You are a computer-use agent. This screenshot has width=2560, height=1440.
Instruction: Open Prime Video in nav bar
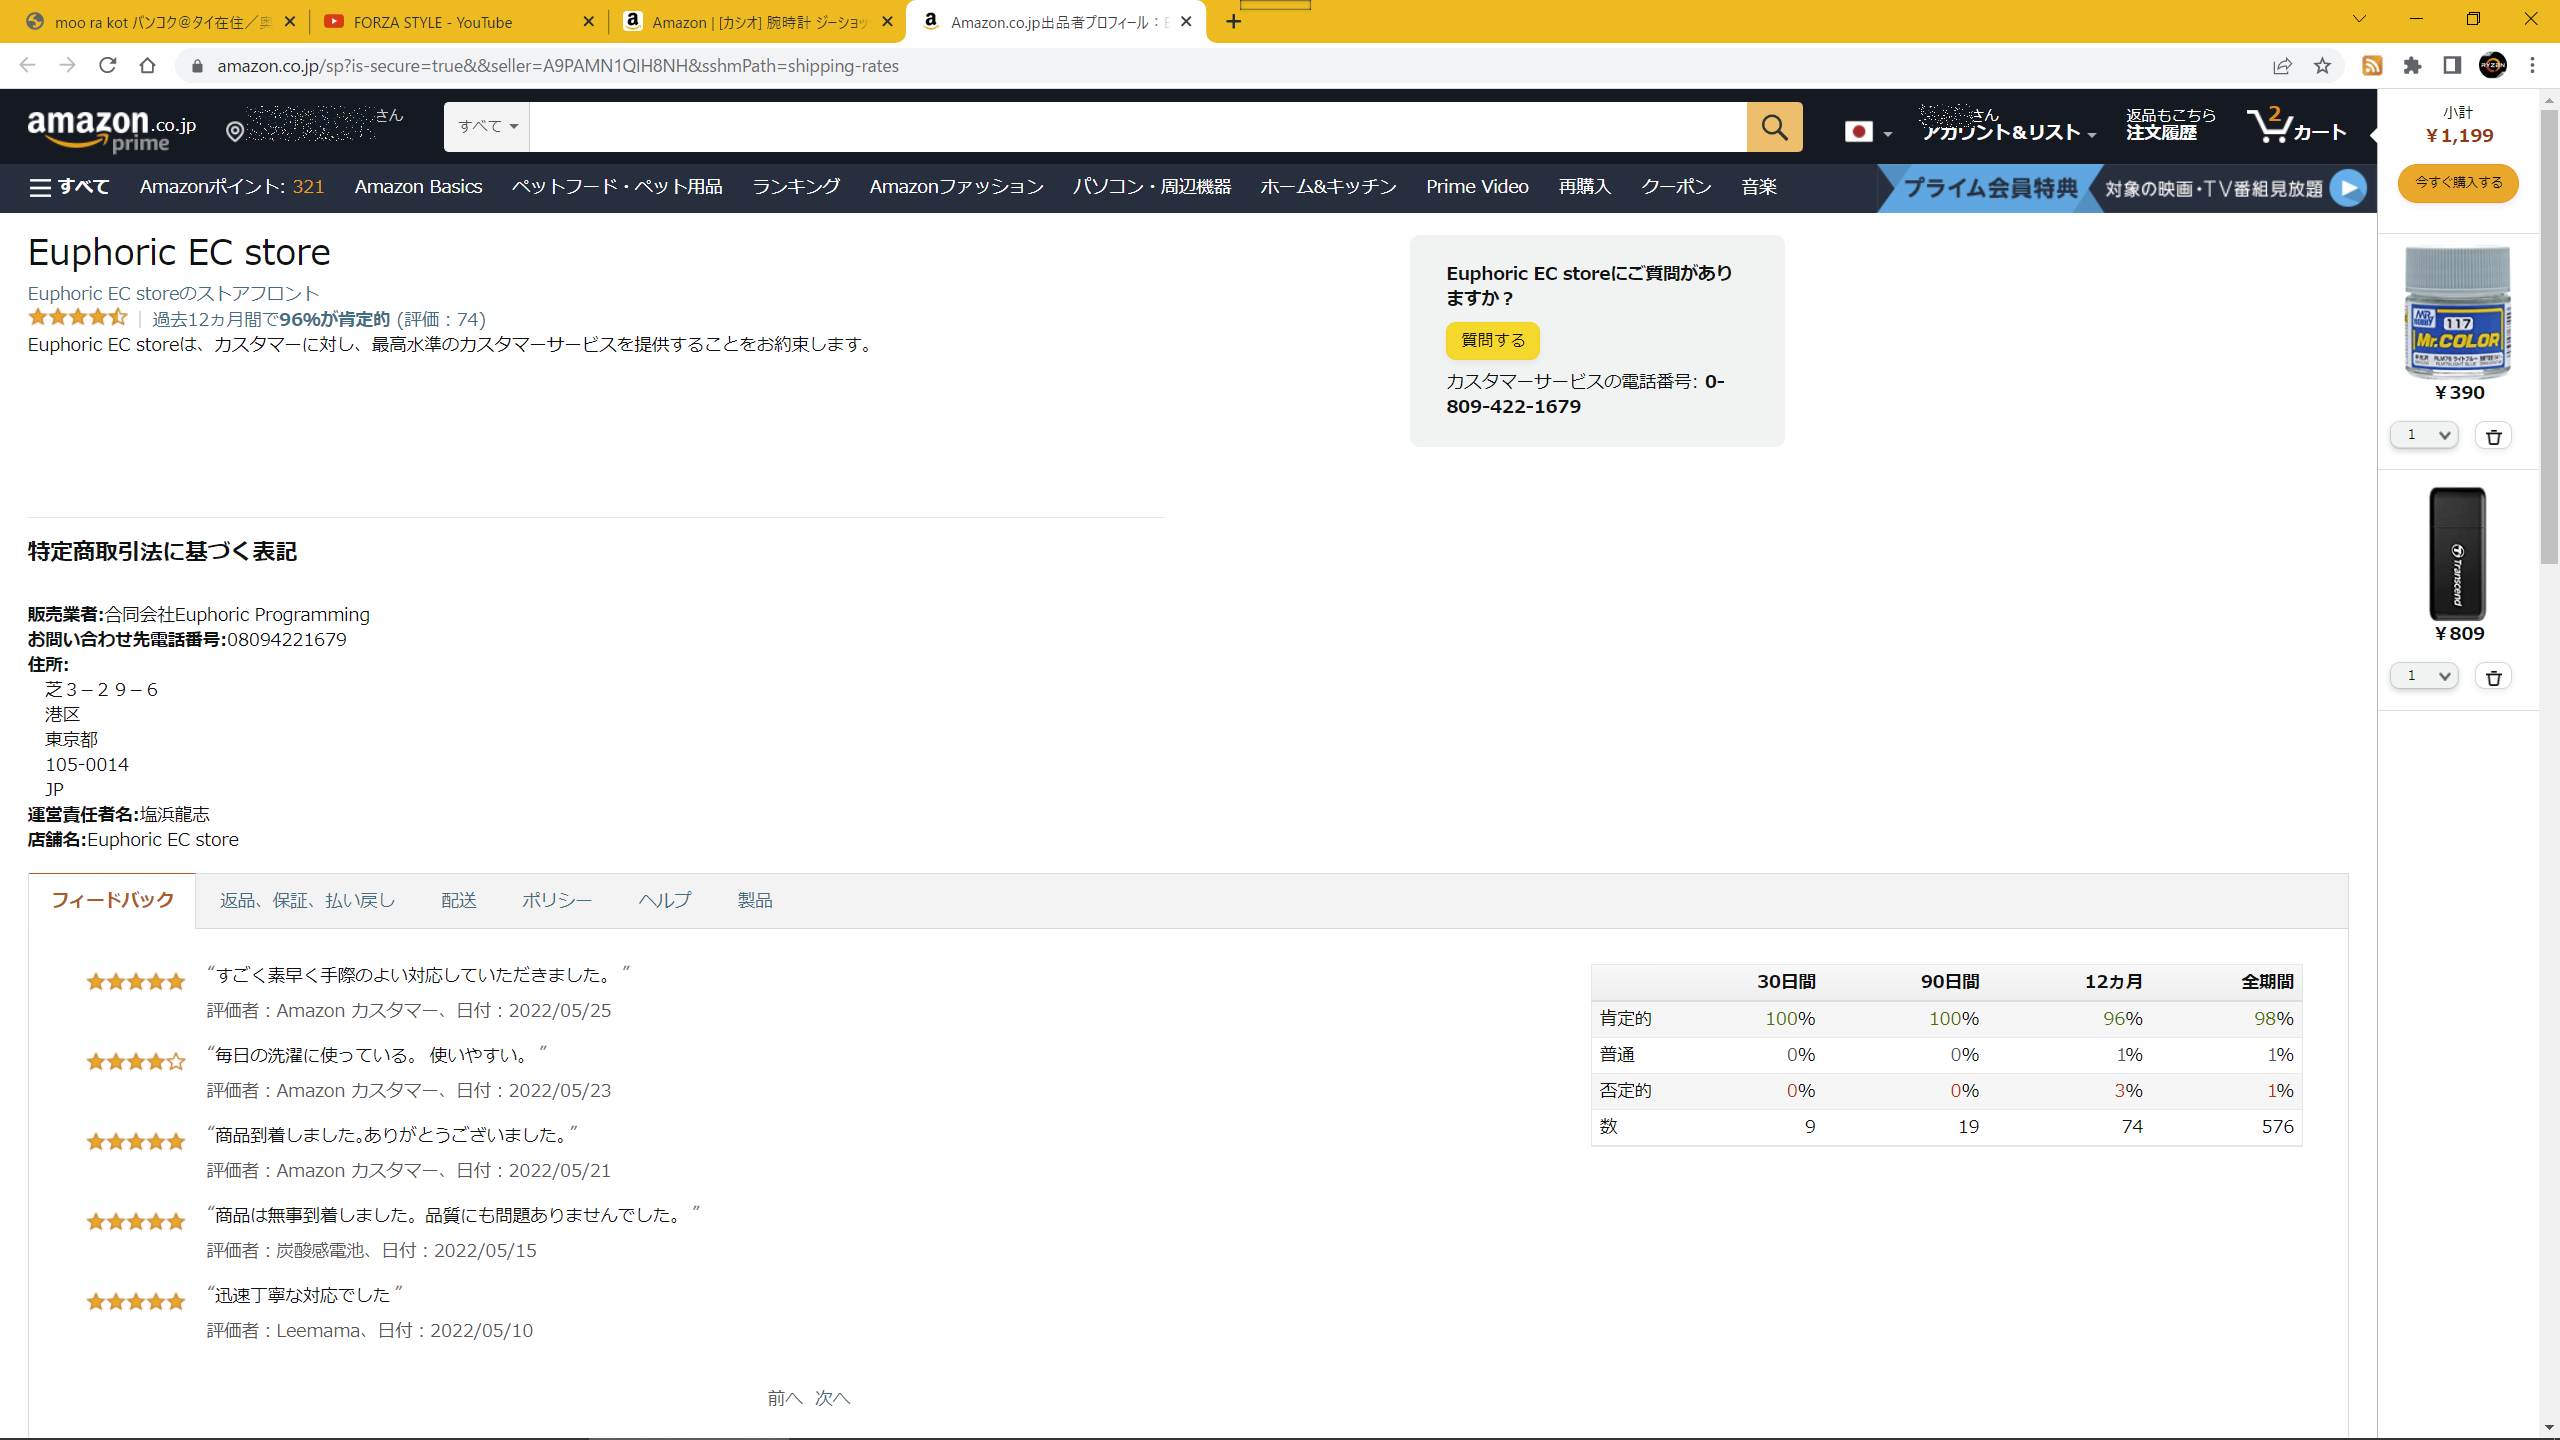coord(1477,187)
